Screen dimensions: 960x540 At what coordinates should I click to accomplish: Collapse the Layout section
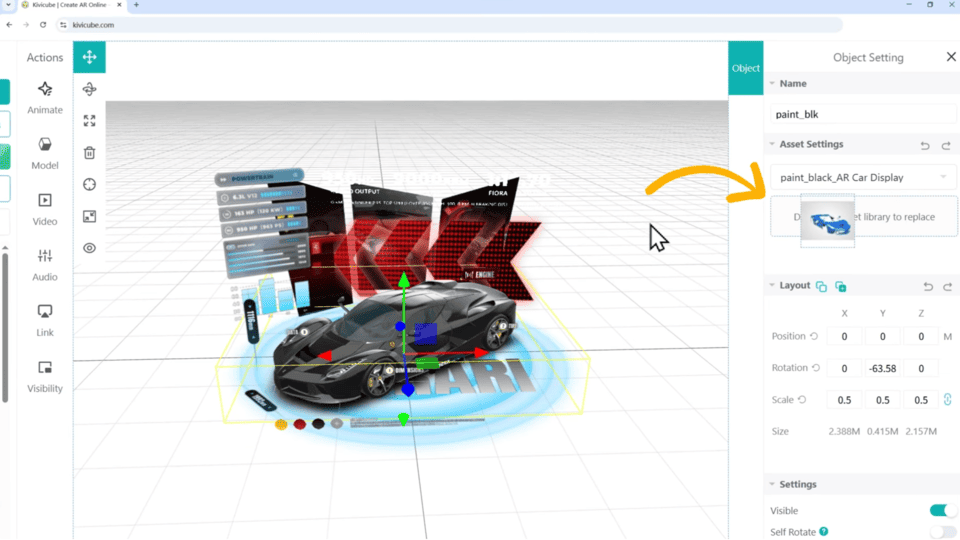772,285
